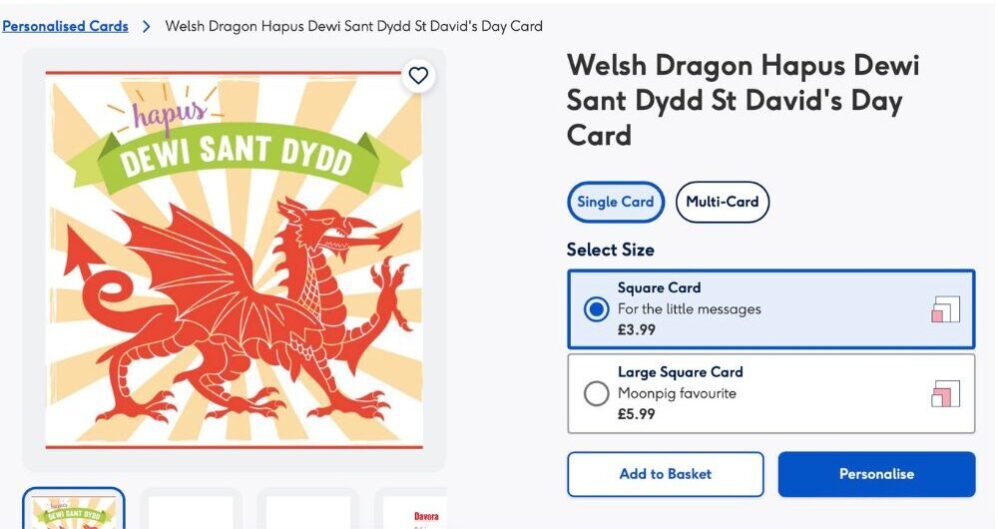
Task: Click the Large Square Card size icon
Action: point(945,394)
